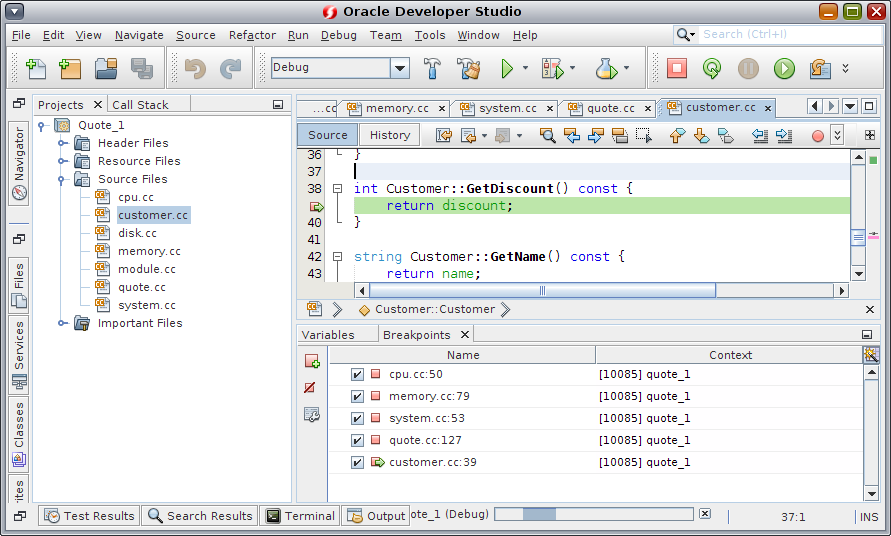
Task: Expand the Resource Files folder node
Action: click(x=63, y=161)
